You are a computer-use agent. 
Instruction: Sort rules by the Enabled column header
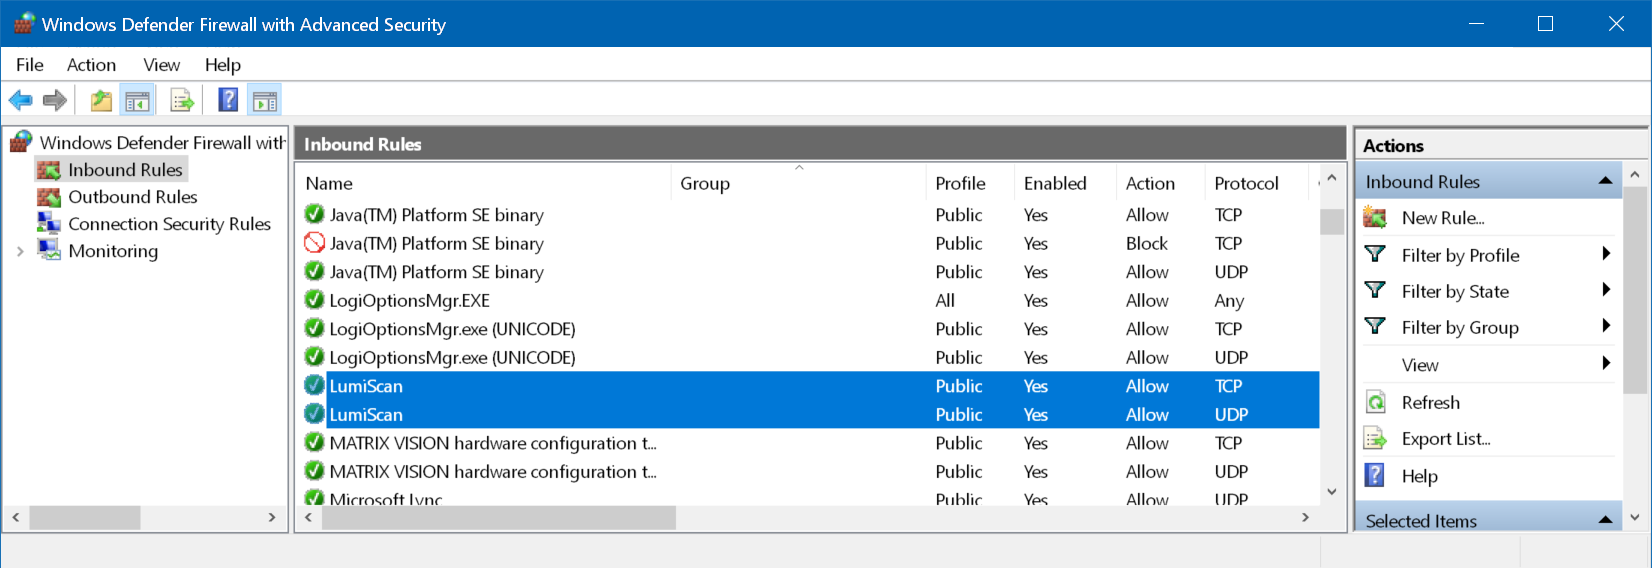pos(1064,183)
